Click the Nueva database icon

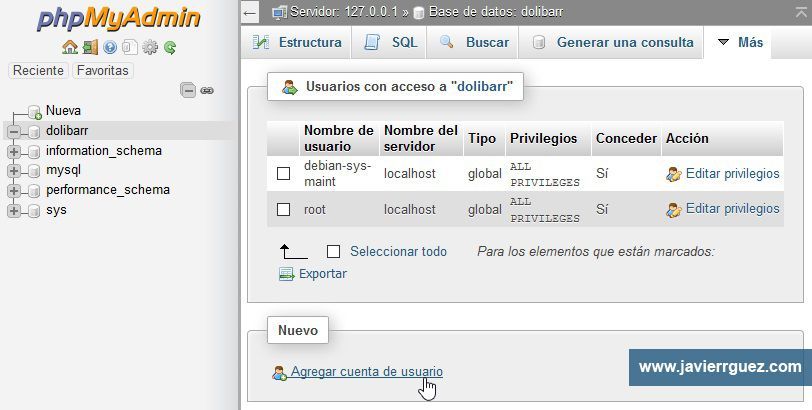pyautogui.click(x=35, y=112)
